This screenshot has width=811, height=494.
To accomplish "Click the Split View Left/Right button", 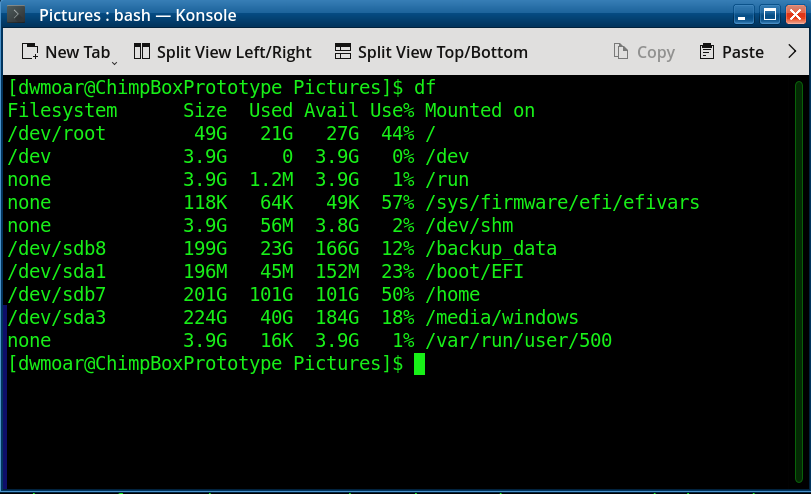I will (x=221, y=52).
